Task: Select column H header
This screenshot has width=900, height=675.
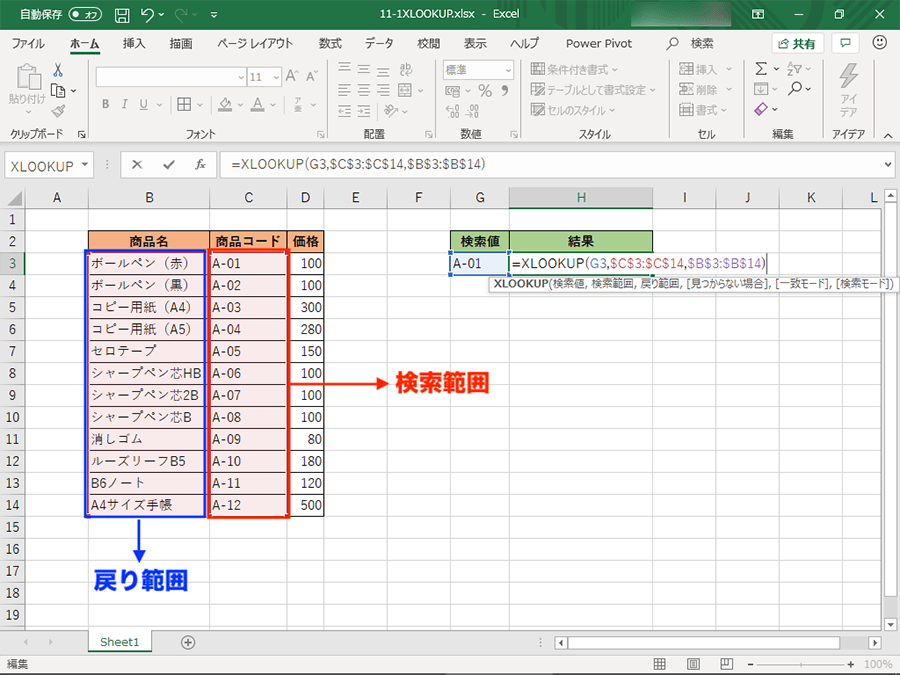Action: click(581, 197)
